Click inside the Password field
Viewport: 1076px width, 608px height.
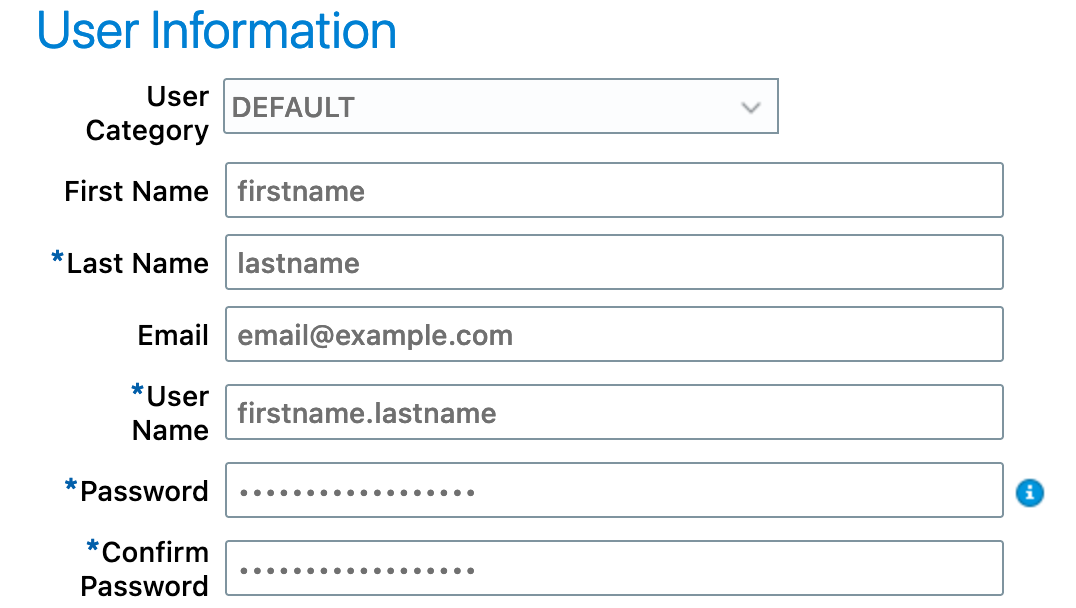[x=614, y=490]
